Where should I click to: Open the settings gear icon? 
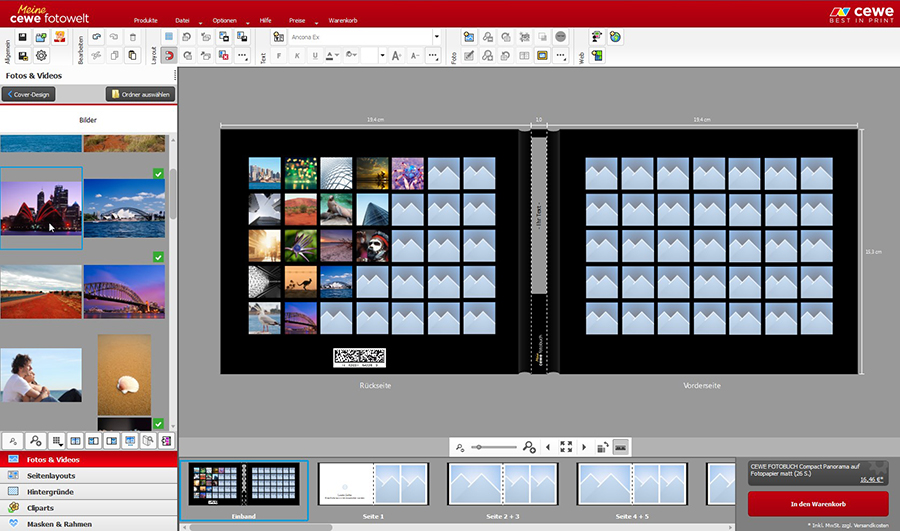pos(41,56)
